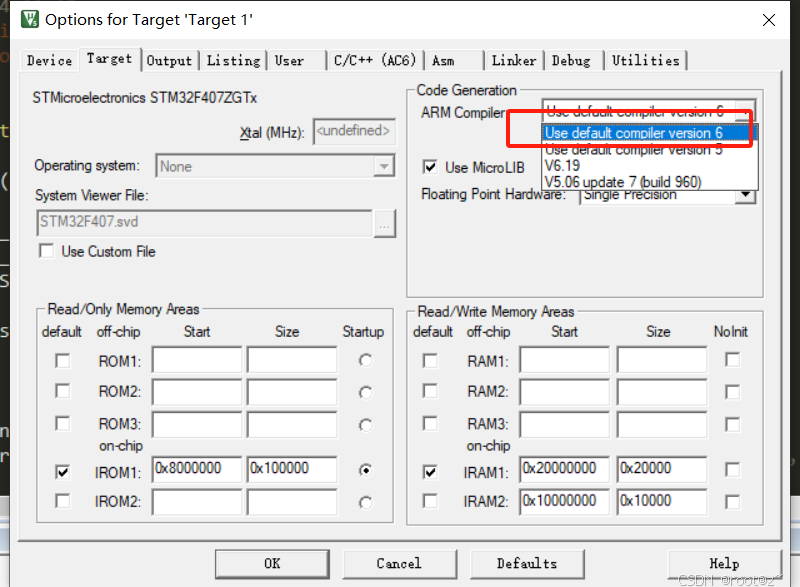800x587 pixels.
Task: Open the Operating system dropdown
Action: click(384, 166)
